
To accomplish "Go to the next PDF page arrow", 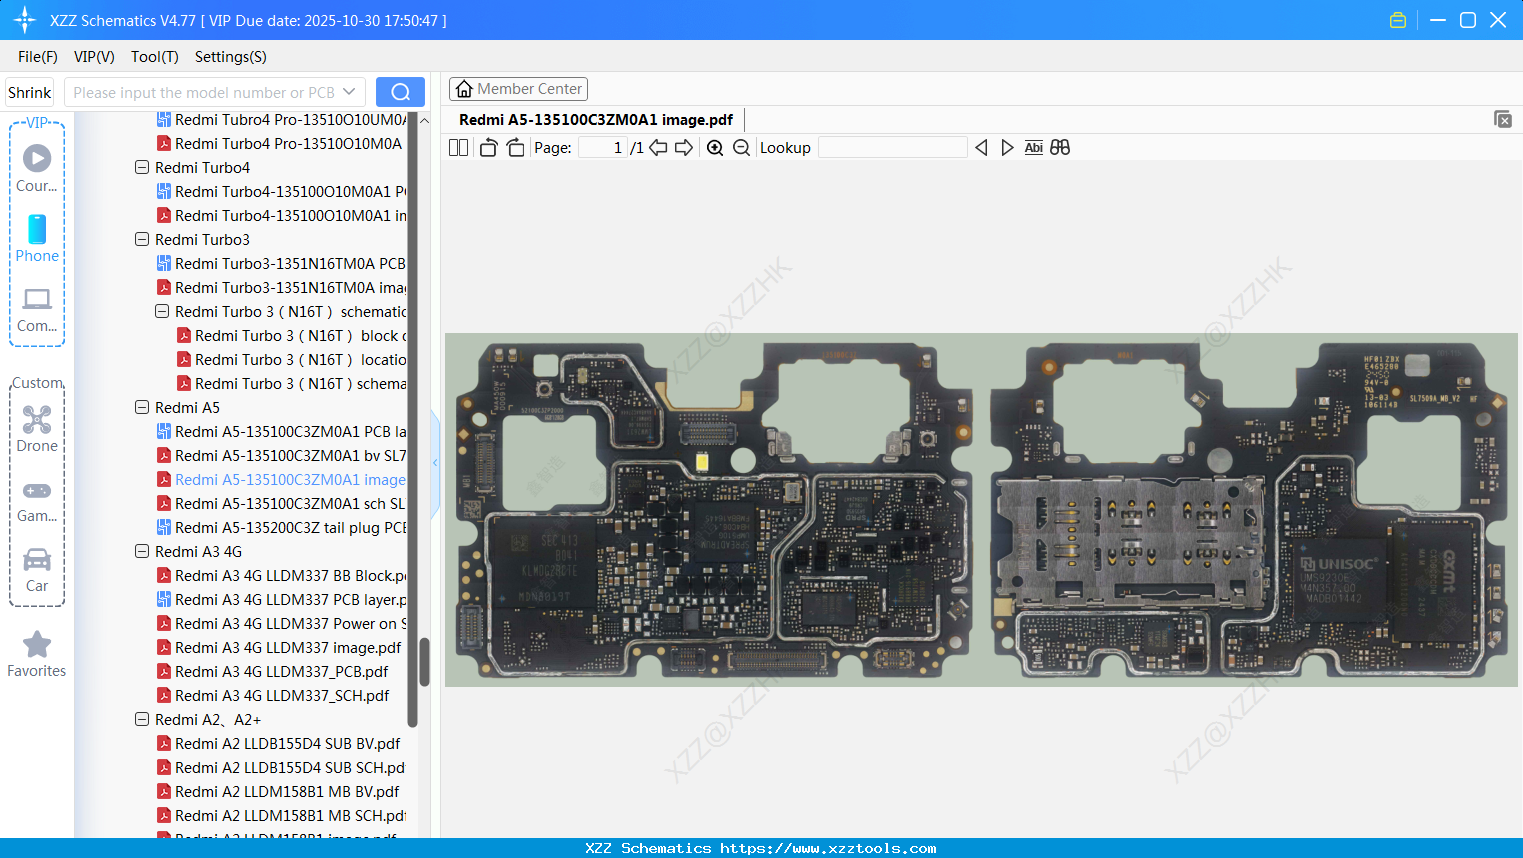I will pyautogui.click(x=682, y=147).
